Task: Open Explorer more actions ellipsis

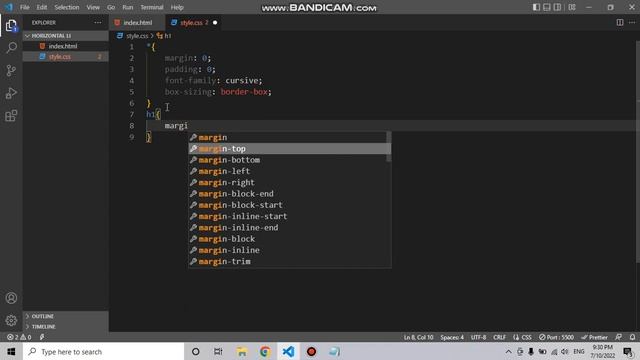Action: [x=98, y=22]
